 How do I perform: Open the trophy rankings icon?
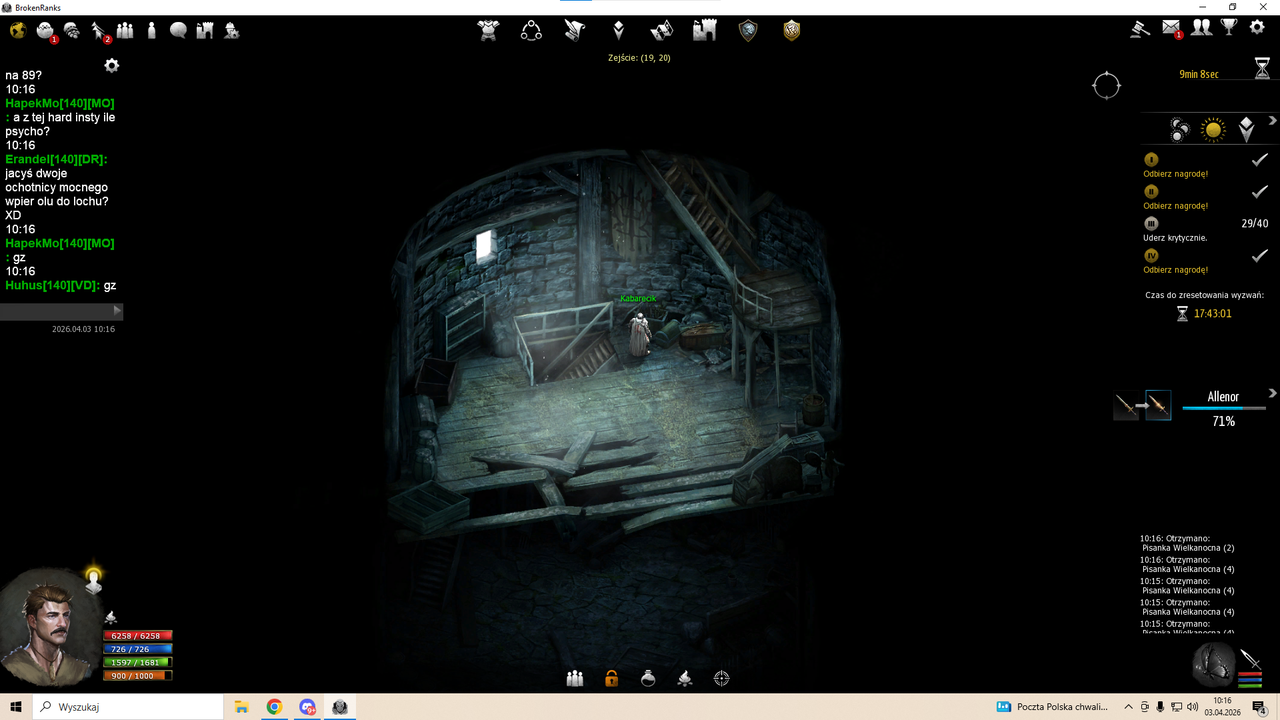pyautogui.click(x=1229, y=28)
